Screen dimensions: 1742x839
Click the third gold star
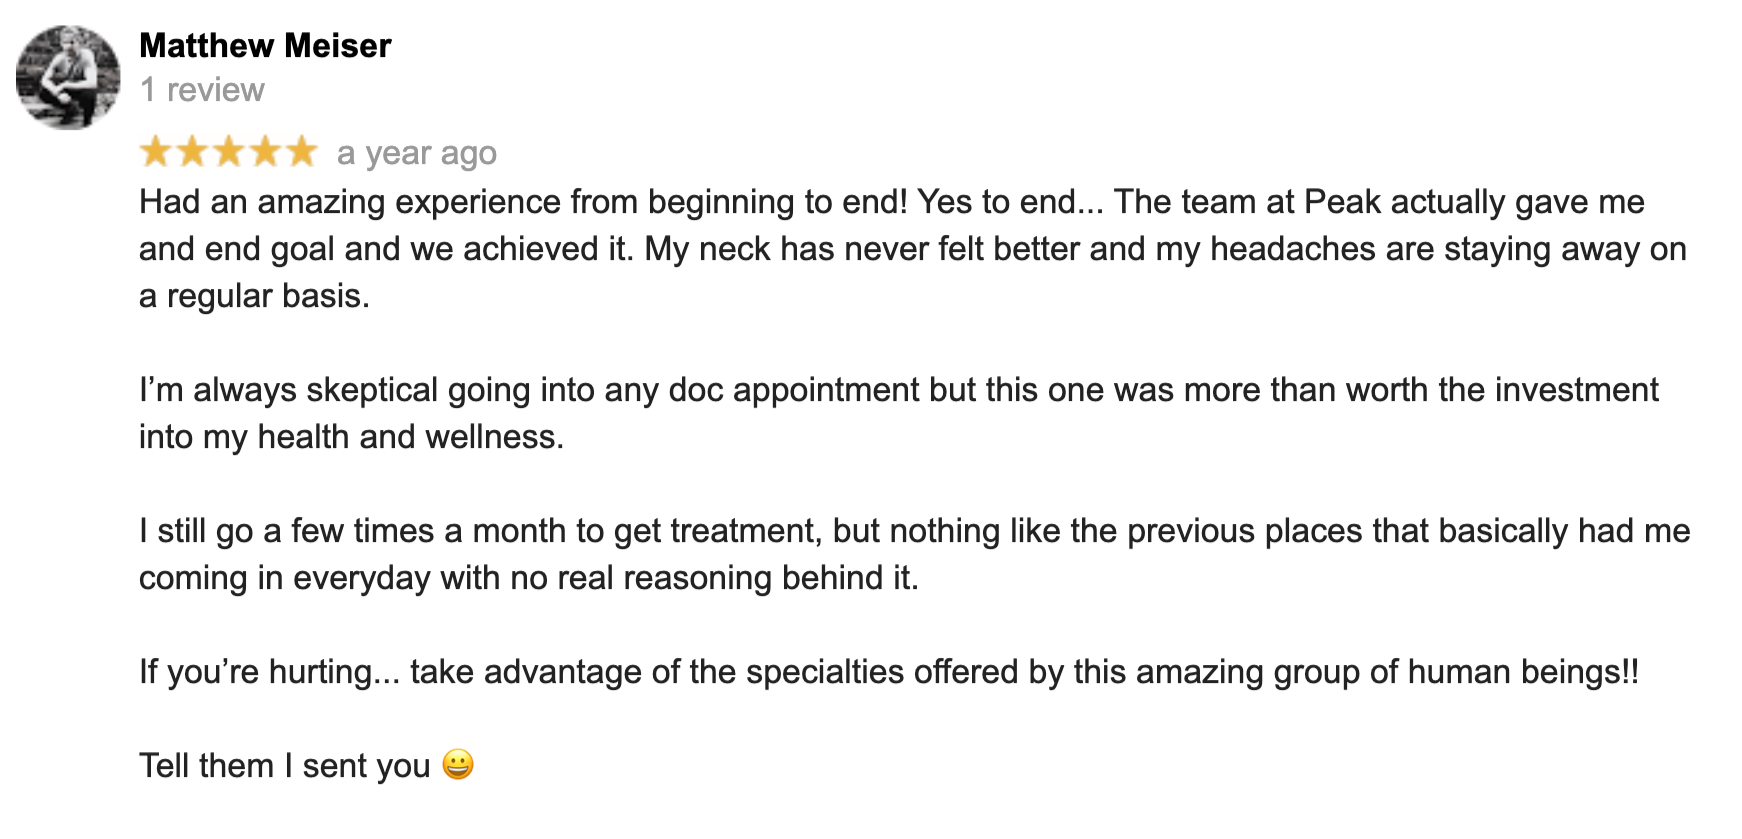tap(229, 152)
